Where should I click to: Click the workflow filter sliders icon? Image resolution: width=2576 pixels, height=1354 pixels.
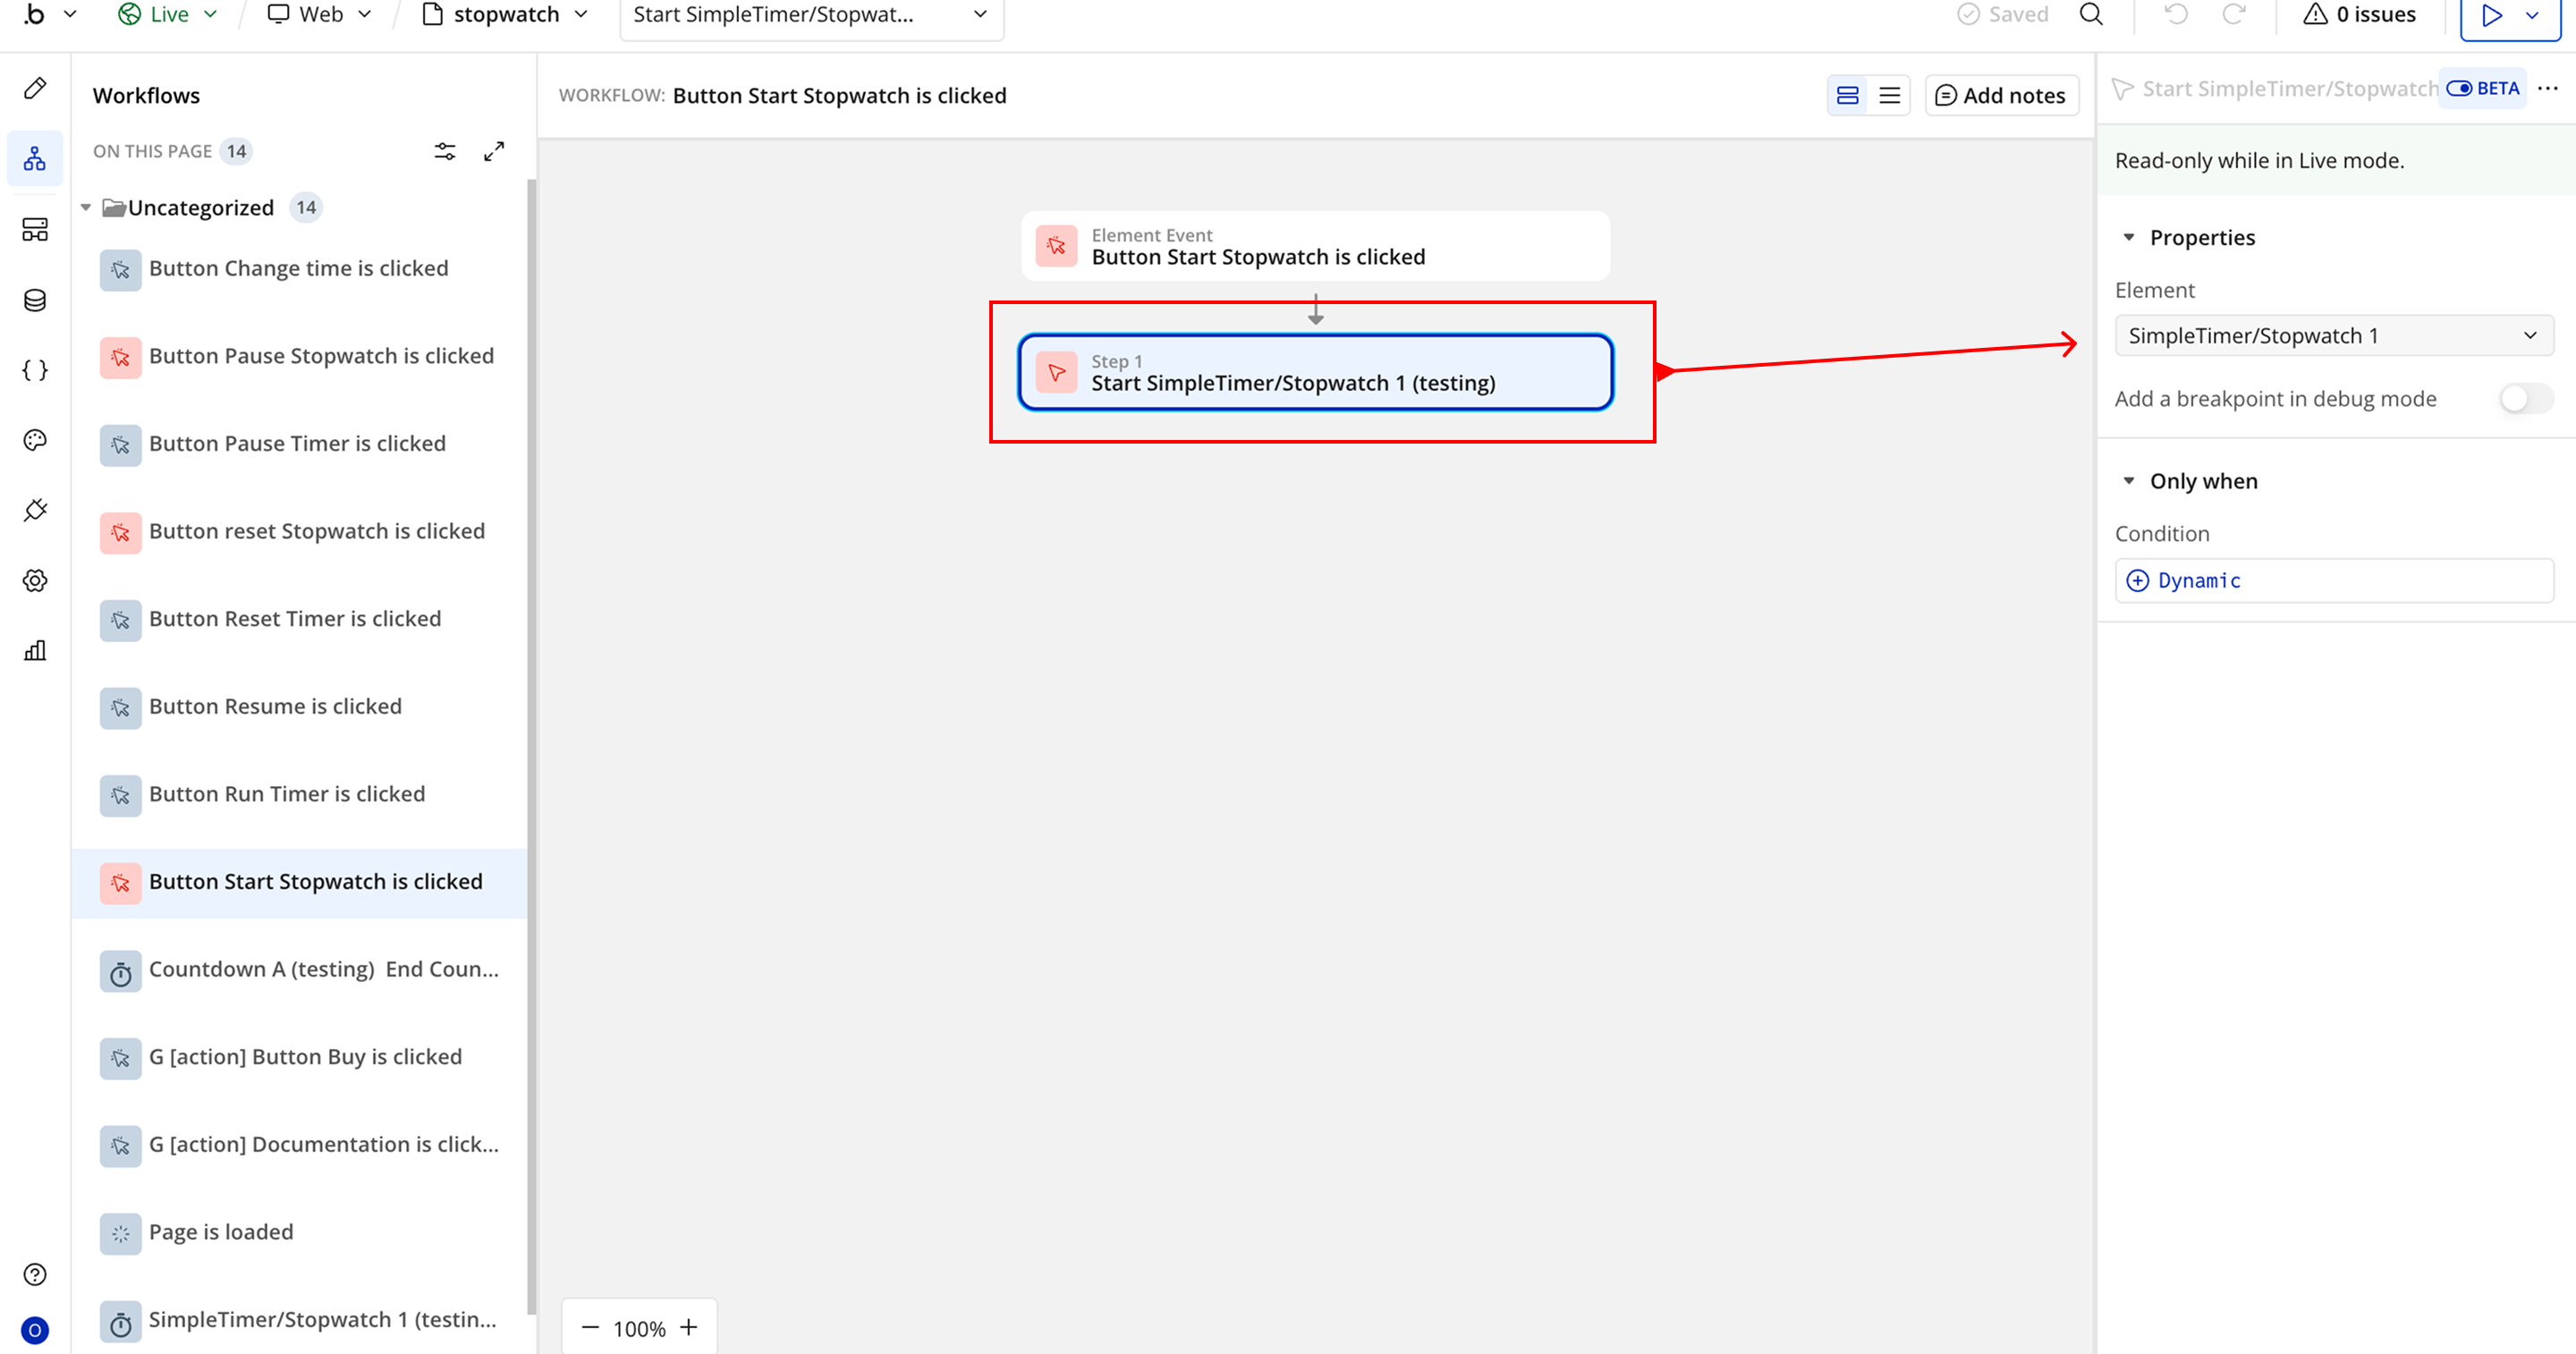(x=445, y=151)
